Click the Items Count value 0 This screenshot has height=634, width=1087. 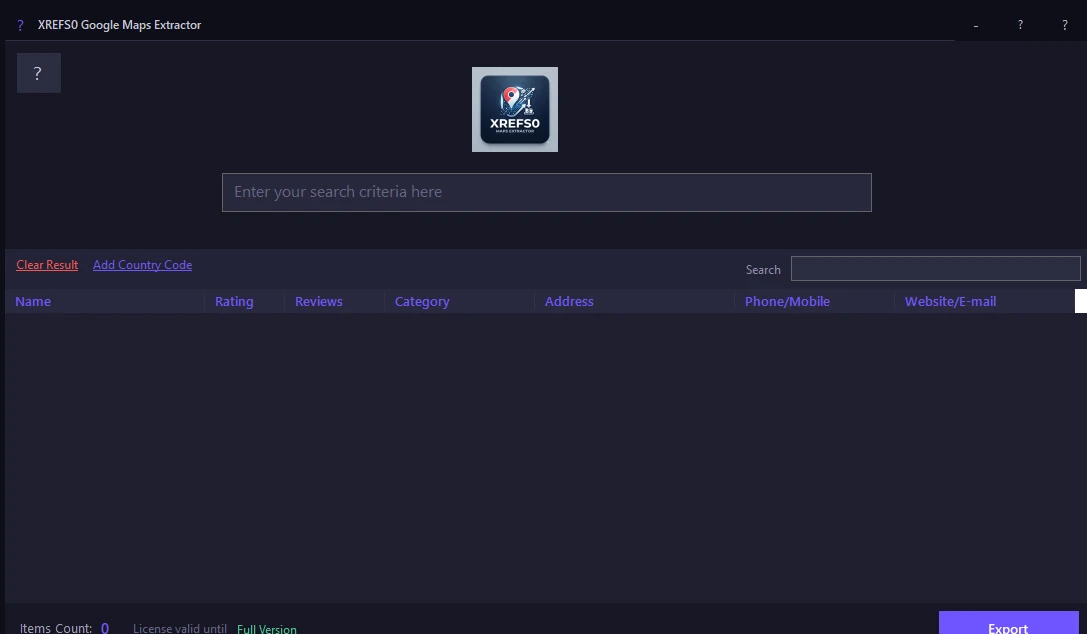pyautogui.click(x=105, y=628)
